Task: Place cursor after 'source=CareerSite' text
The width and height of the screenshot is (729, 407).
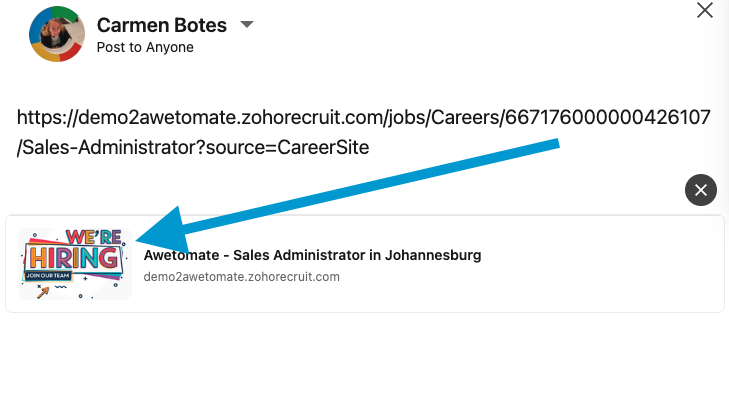Action: pyautogui.click(x=371, y=148)
